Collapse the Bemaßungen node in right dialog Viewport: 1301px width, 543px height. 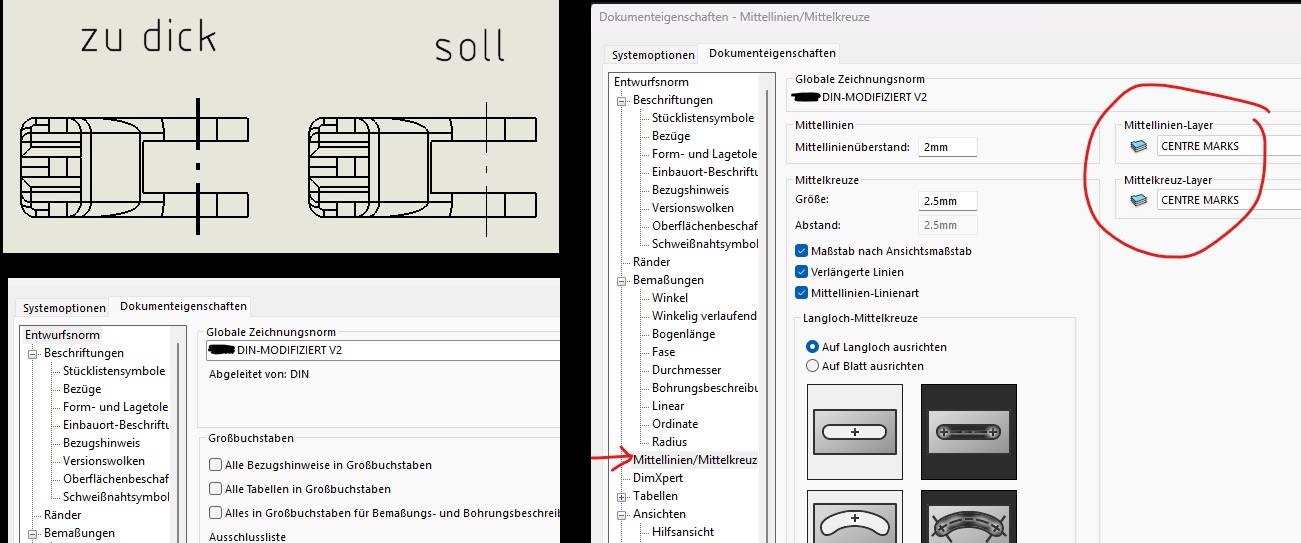click(621, 280)
